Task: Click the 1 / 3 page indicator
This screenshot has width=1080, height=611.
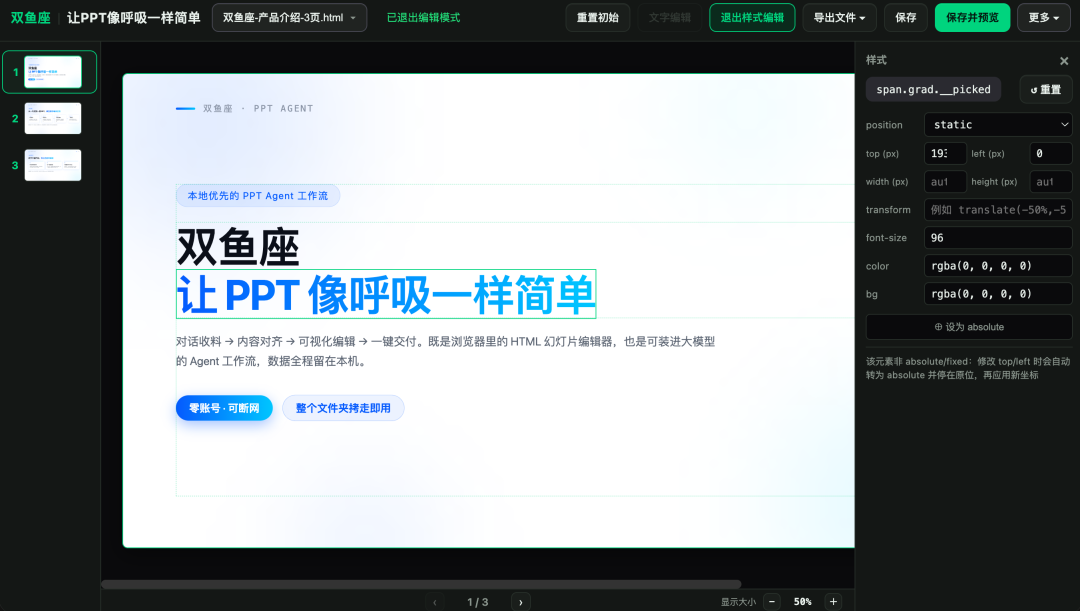Action: coord(477,602)
